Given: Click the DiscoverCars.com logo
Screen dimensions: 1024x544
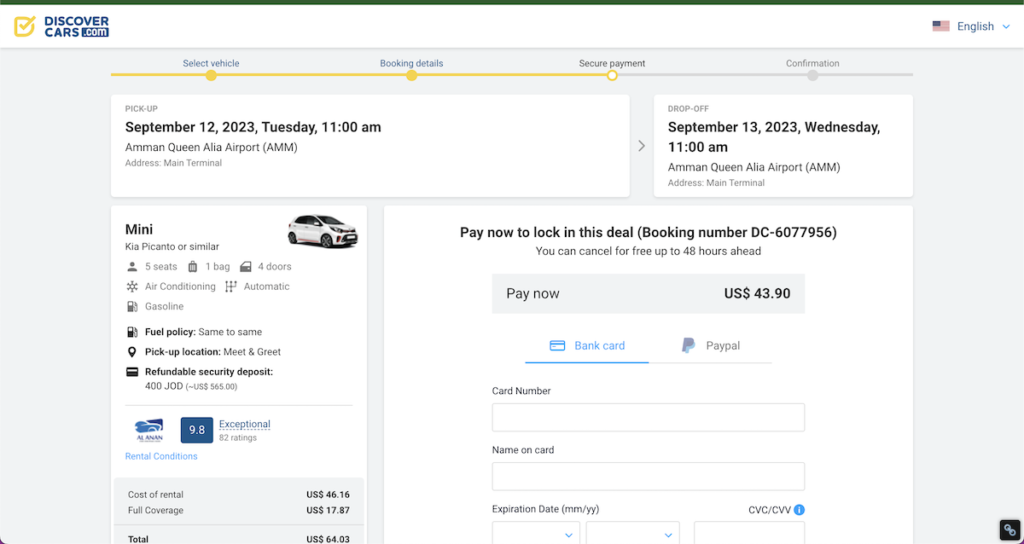Looking at the screenshot, I should (x=61, y=26).
